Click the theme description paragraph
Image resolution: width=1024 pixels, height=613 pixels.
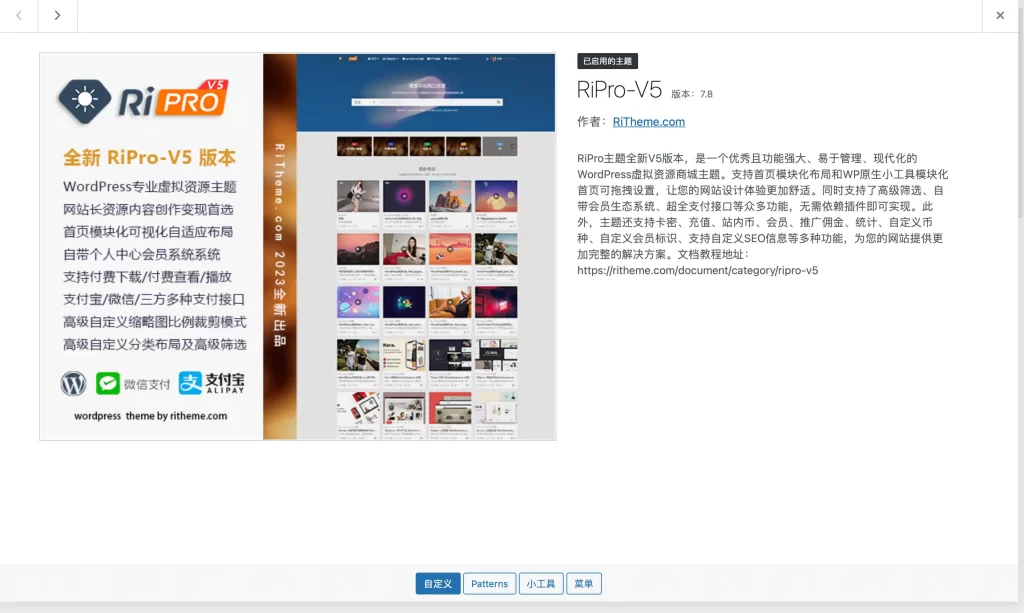[760, 206]
